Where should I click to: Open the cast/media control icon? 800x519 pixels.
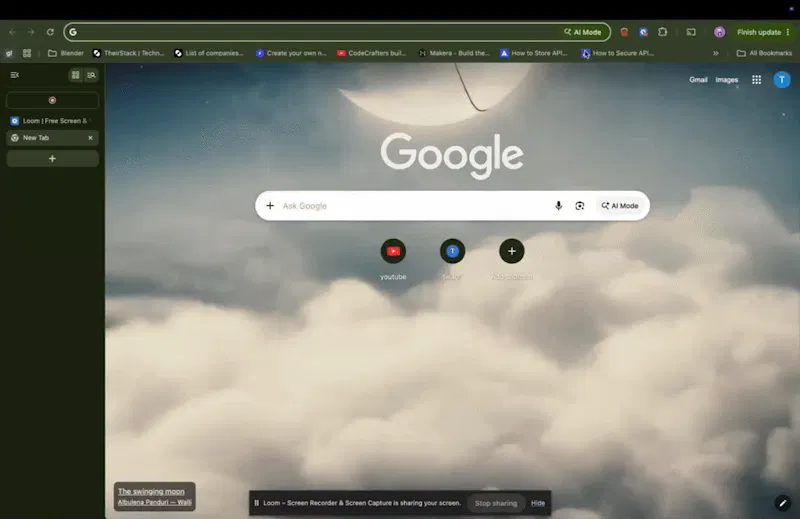pos(691,32)
